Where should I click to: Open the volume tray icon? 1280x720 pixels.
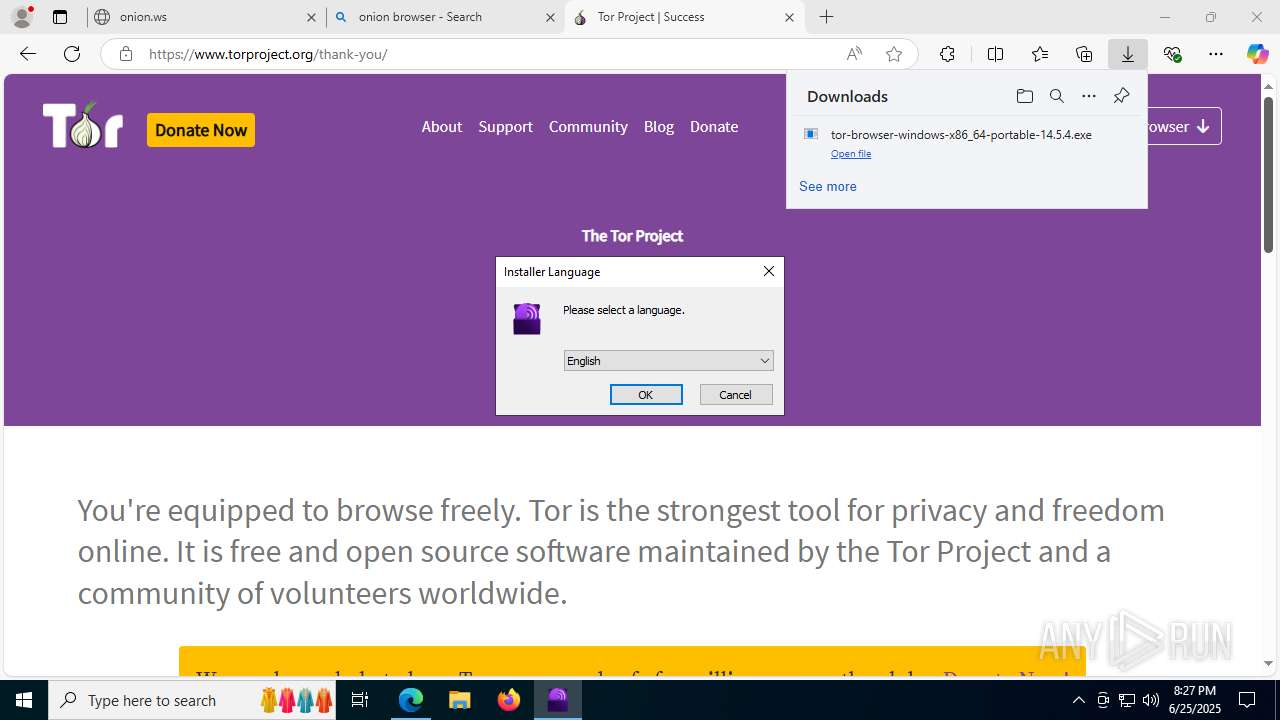tap(1150, 700)
